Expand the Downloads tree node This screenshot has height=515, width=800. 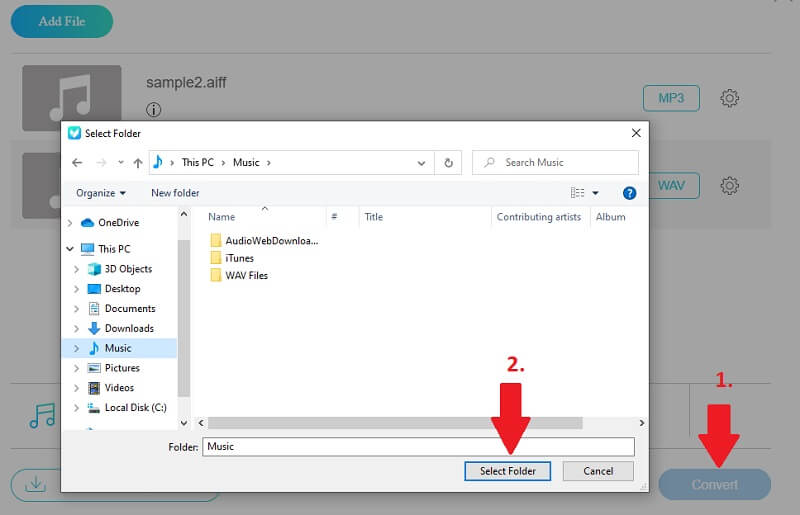(x=77, y=328)
